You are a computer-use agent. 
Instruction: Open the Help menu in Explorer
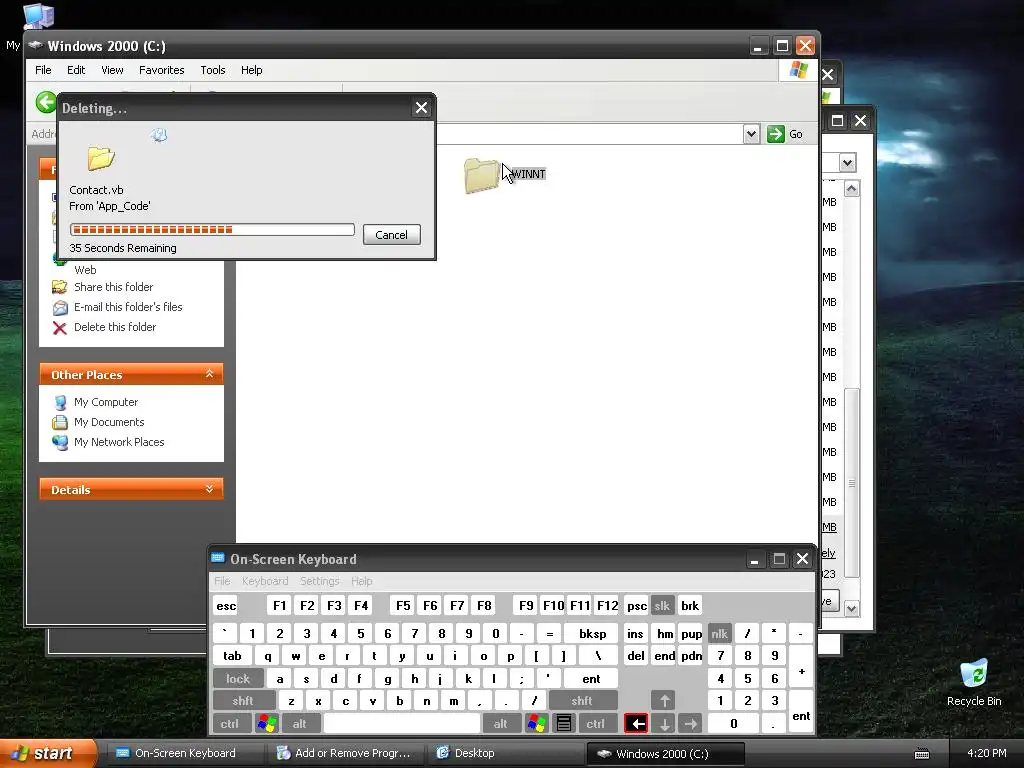[x=251, y=70]
